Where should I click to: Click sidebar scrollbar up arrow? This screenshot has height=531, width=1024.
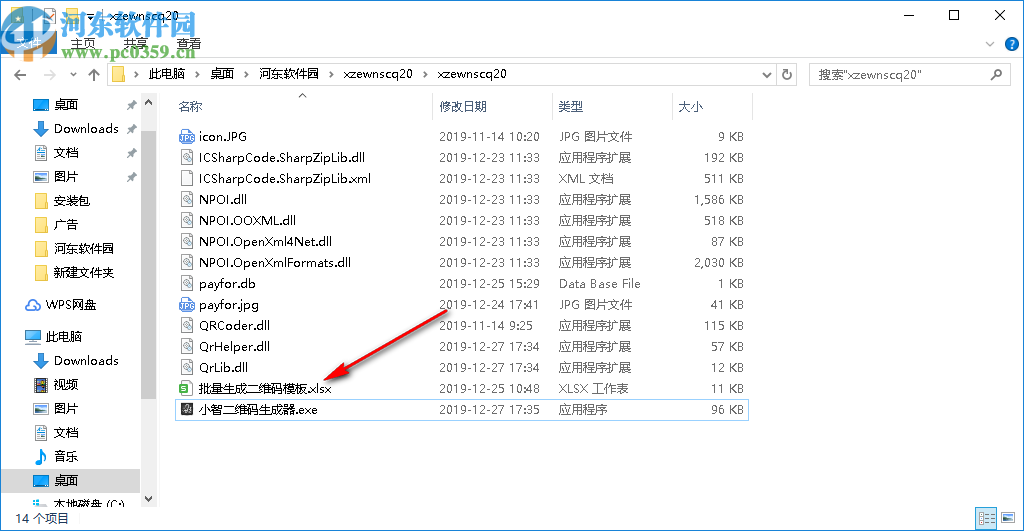(148, 103)
